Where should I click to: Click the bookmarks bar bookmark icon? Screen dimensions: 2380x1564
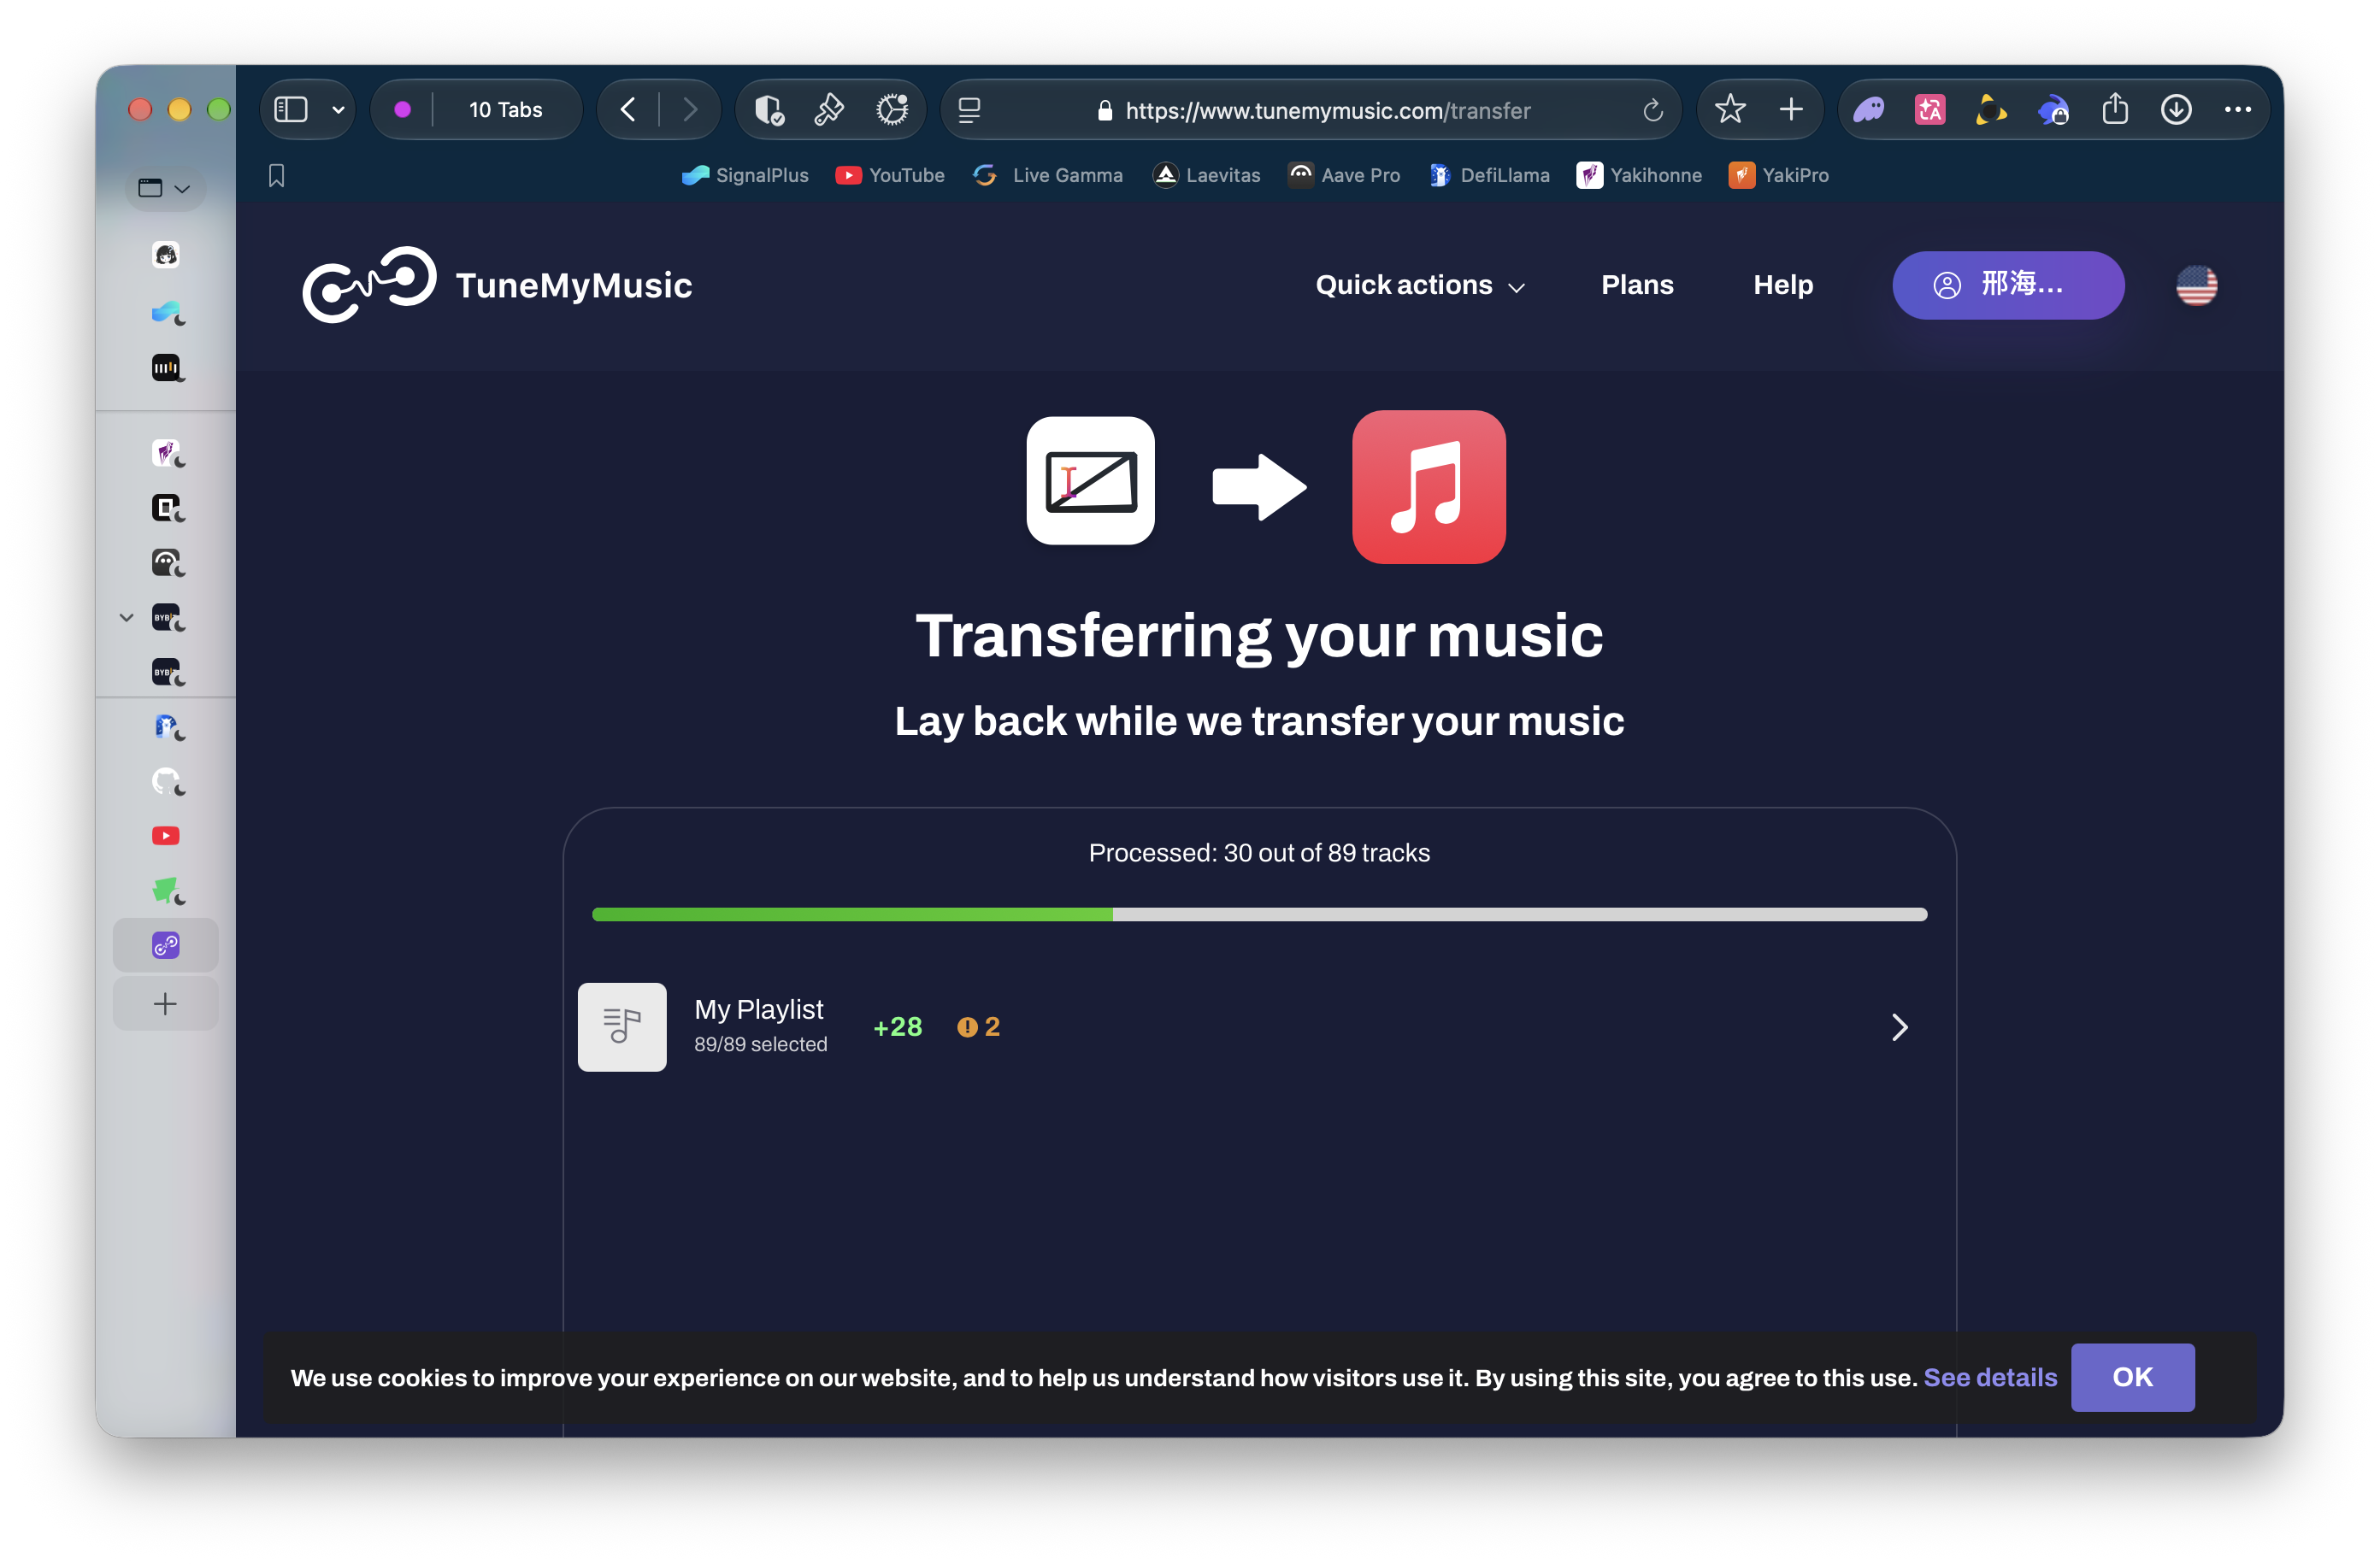[277, 176]
